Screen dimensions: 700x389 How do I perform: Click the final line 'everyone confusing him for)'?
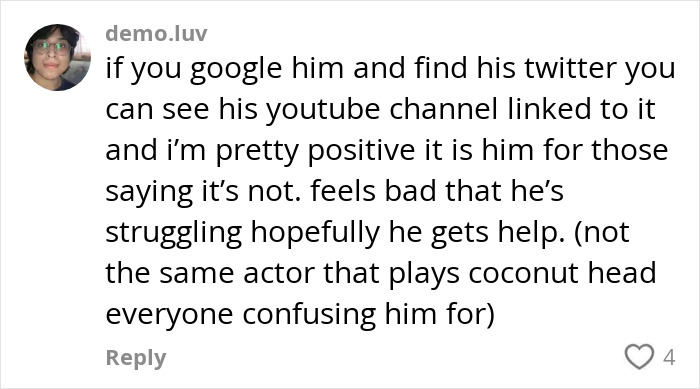[x=300, y=314]
